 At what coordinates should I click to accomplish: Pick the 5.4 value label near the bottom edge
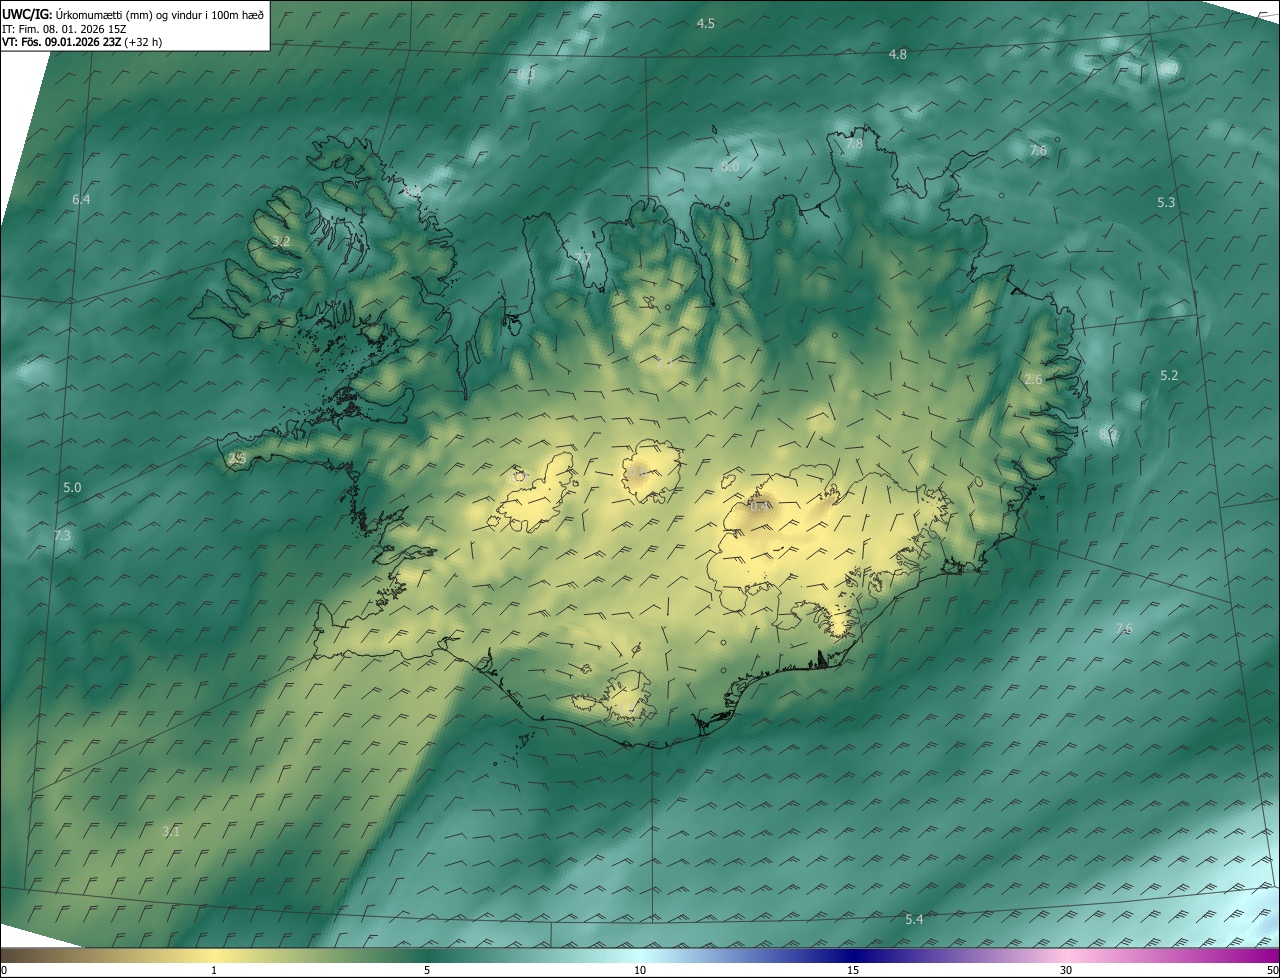coord(914,920)
